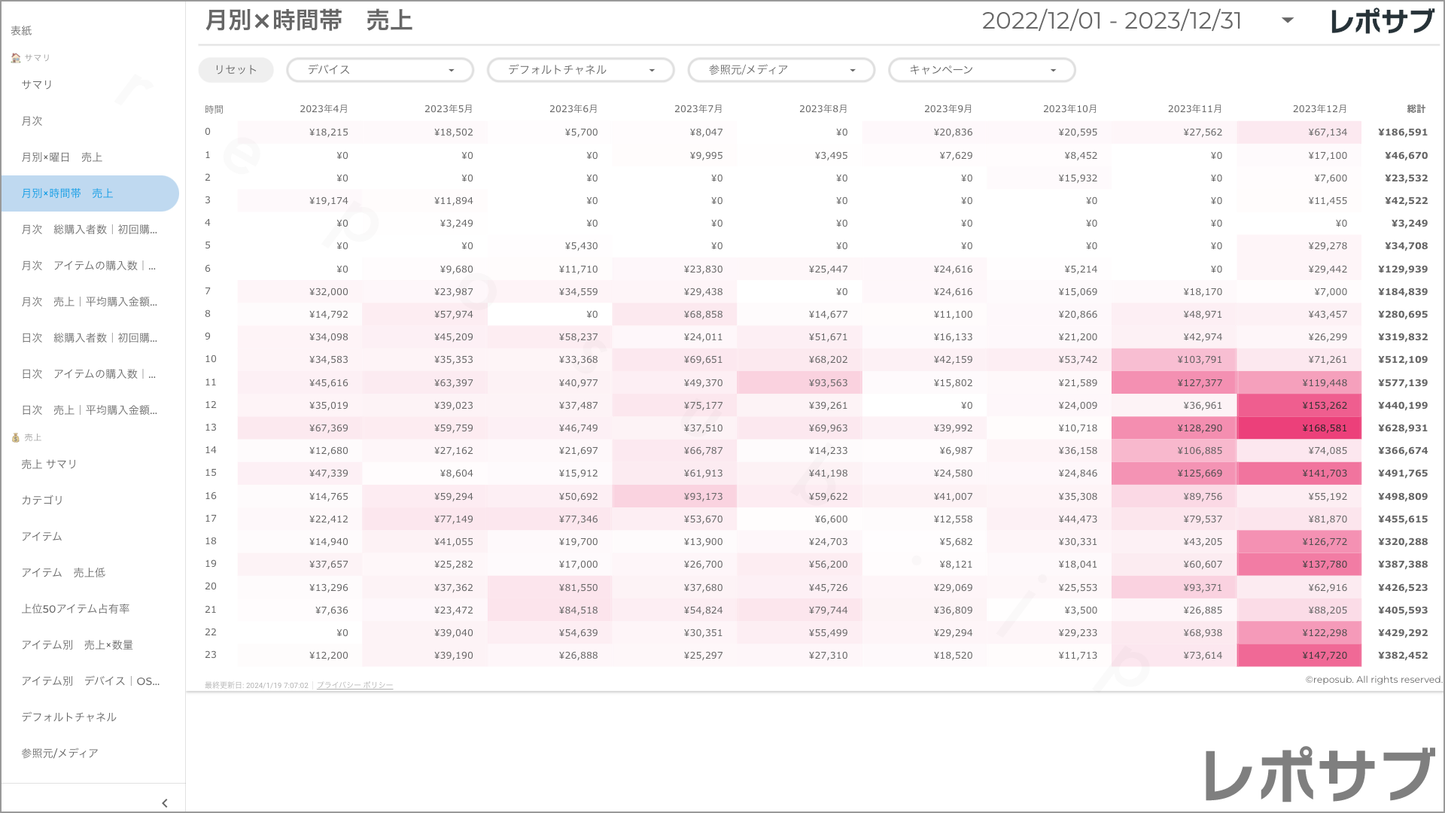Screen dimensions: 1445x813
Task: Click the 時間 column header
Action: click(214, 109)
